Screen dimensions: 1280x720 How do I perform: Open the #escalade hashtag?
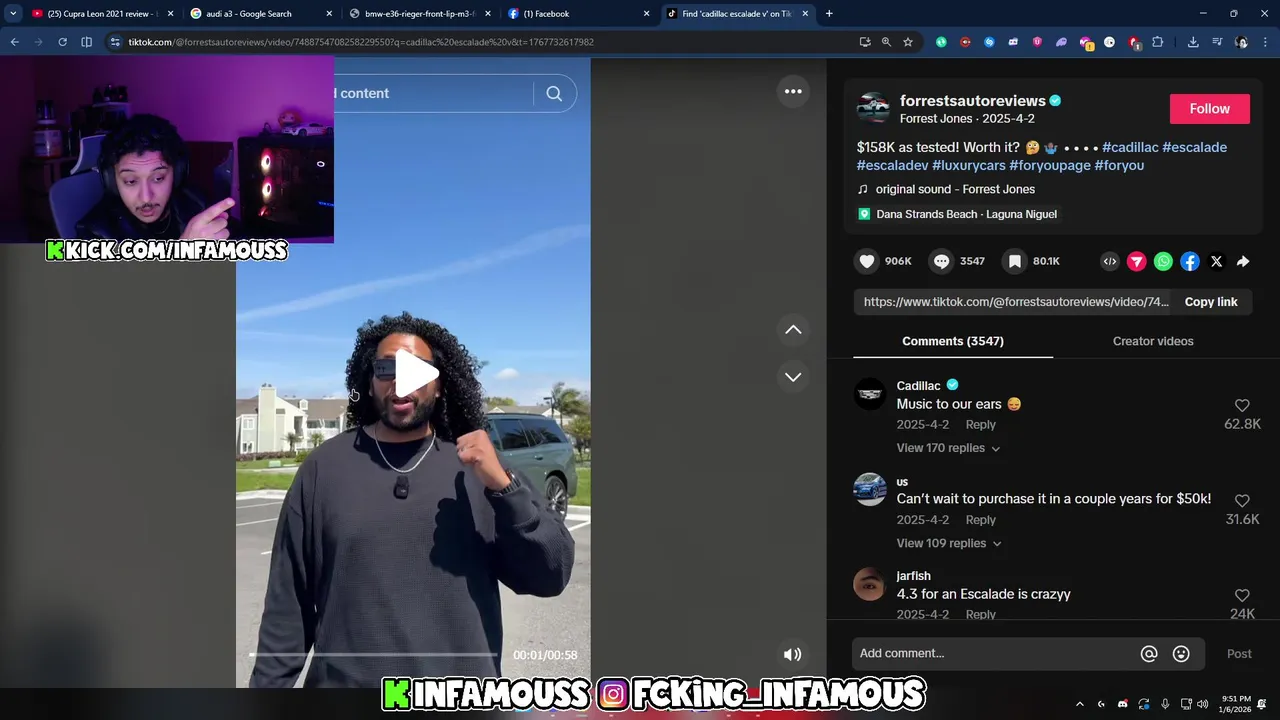click(x=1194, y=147)
